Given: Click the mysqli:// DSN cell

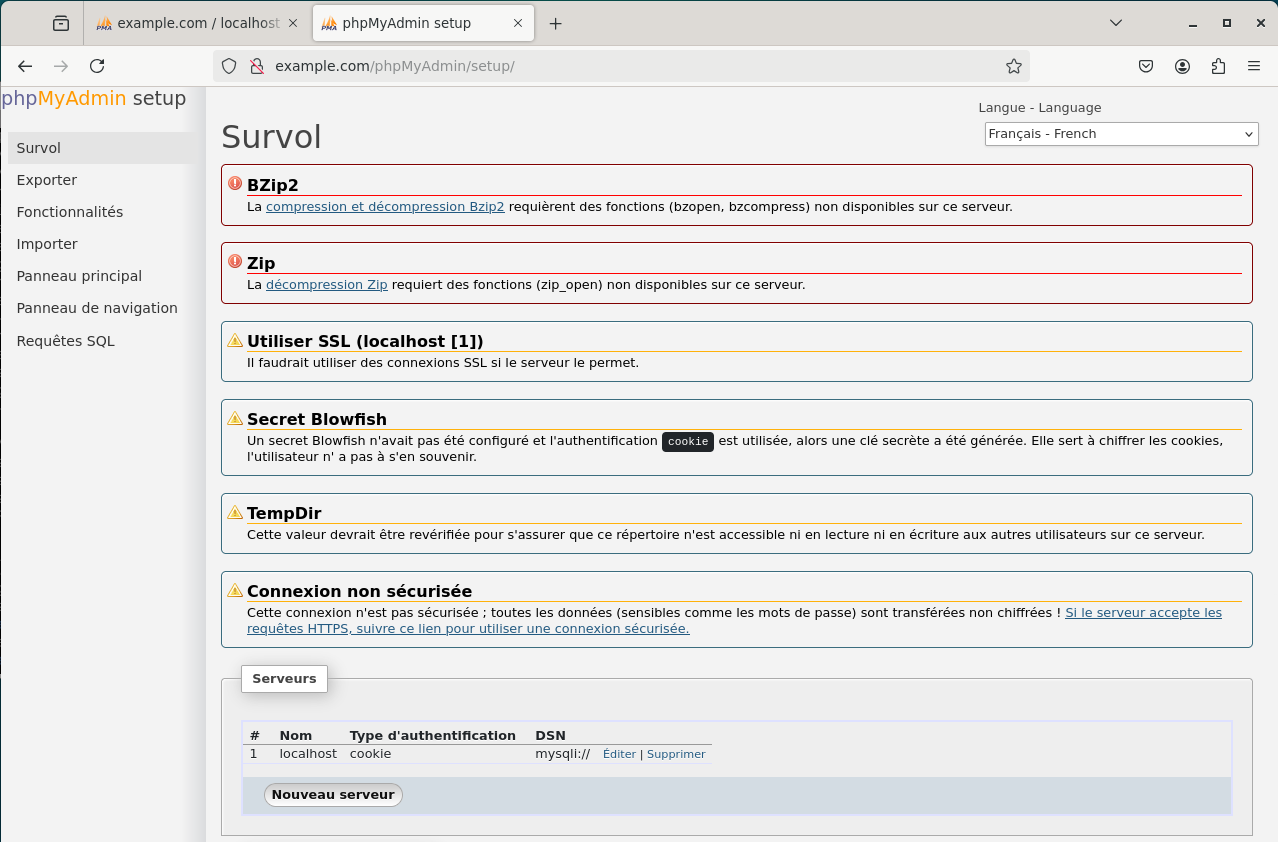Looking at the screenshot, I should click(563, 754).
